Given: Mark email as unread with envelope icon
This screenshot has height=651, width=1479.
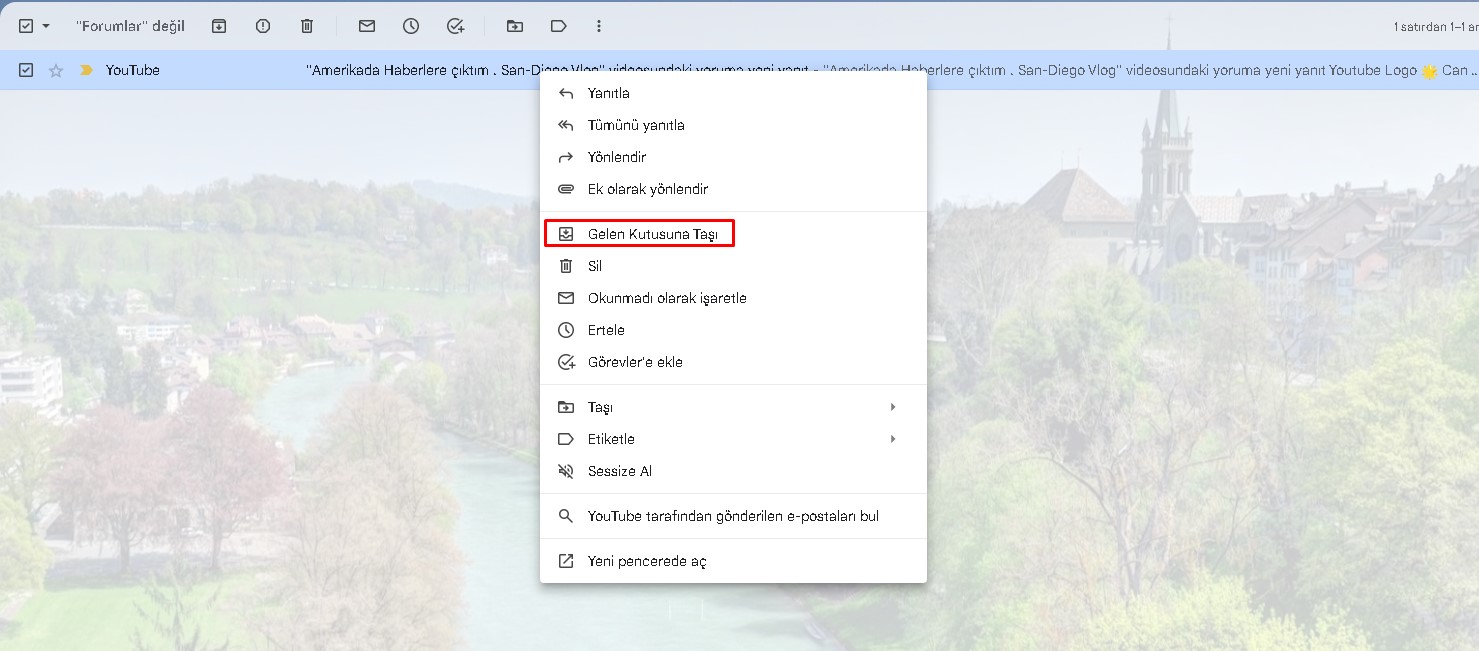Looking at the screenshot, I should [367, 25].
